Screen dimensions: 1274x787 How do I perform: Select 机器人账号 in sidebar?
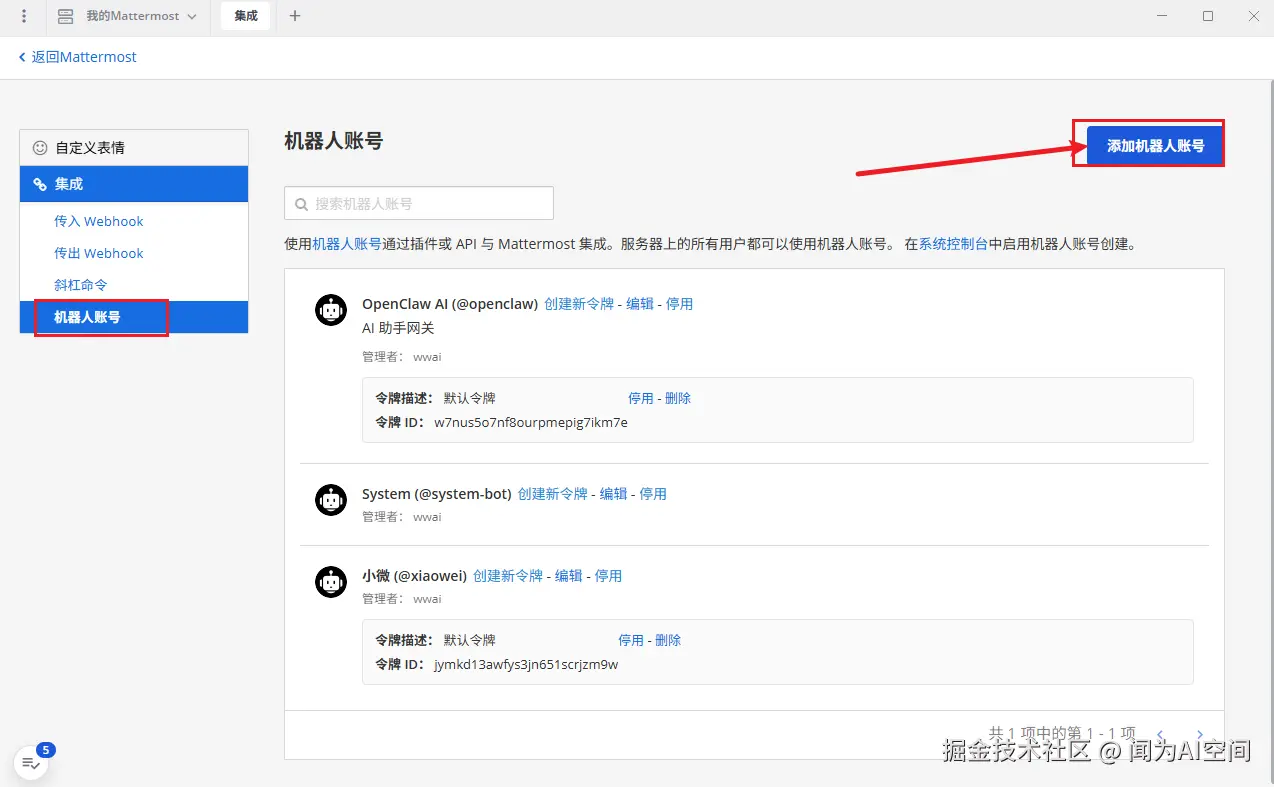(134, 317)
